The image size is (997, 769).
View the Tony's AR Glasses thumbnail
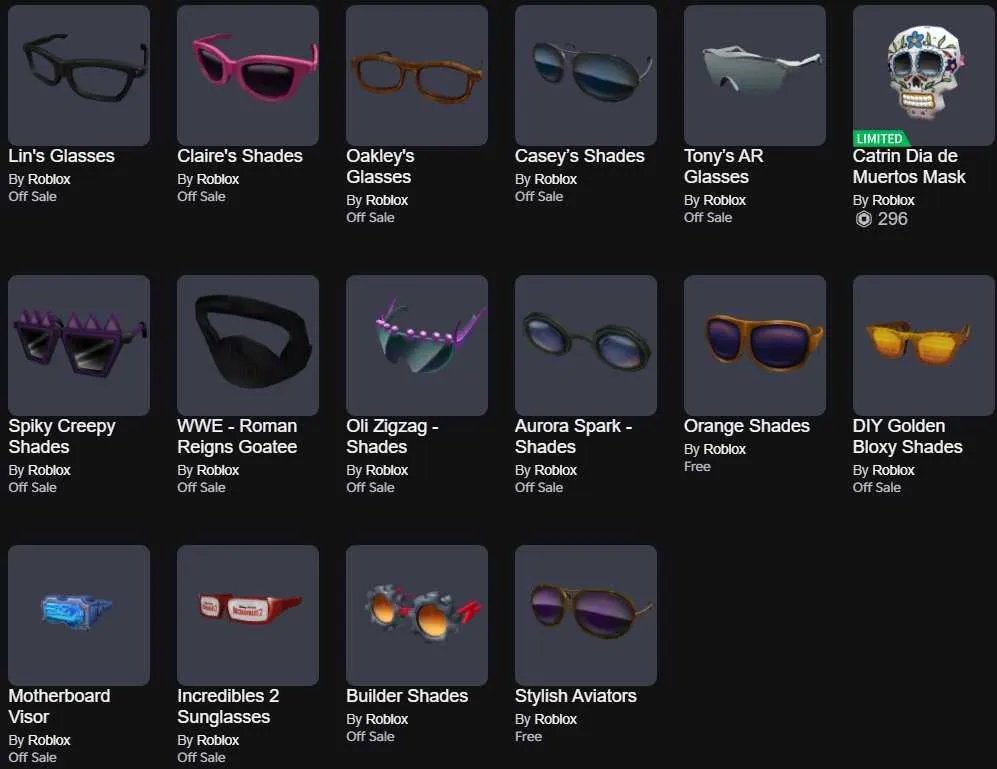coord(755,75)
